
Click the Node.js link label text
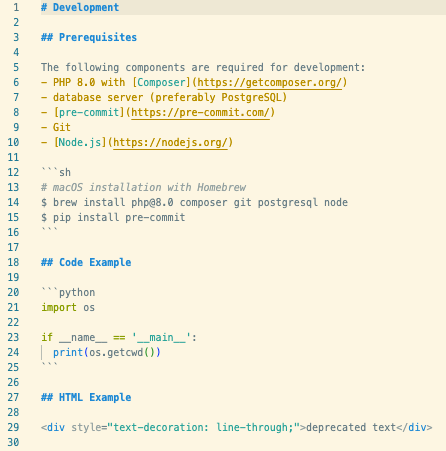click(80, 142)
